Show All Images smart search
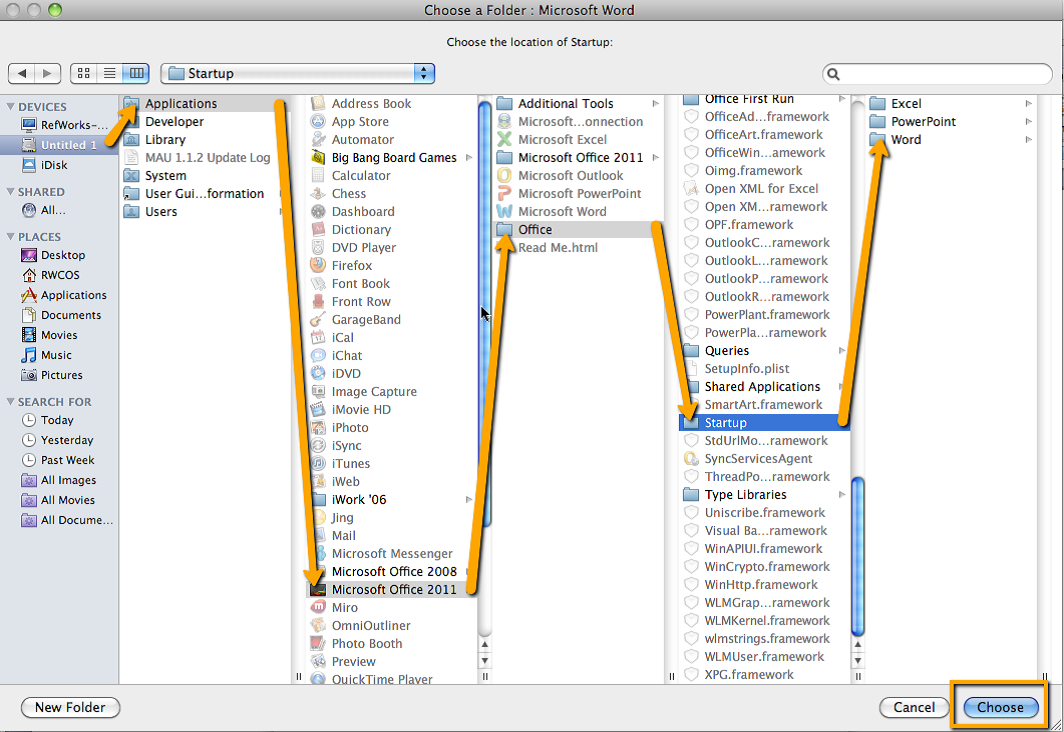 [59, 480]
